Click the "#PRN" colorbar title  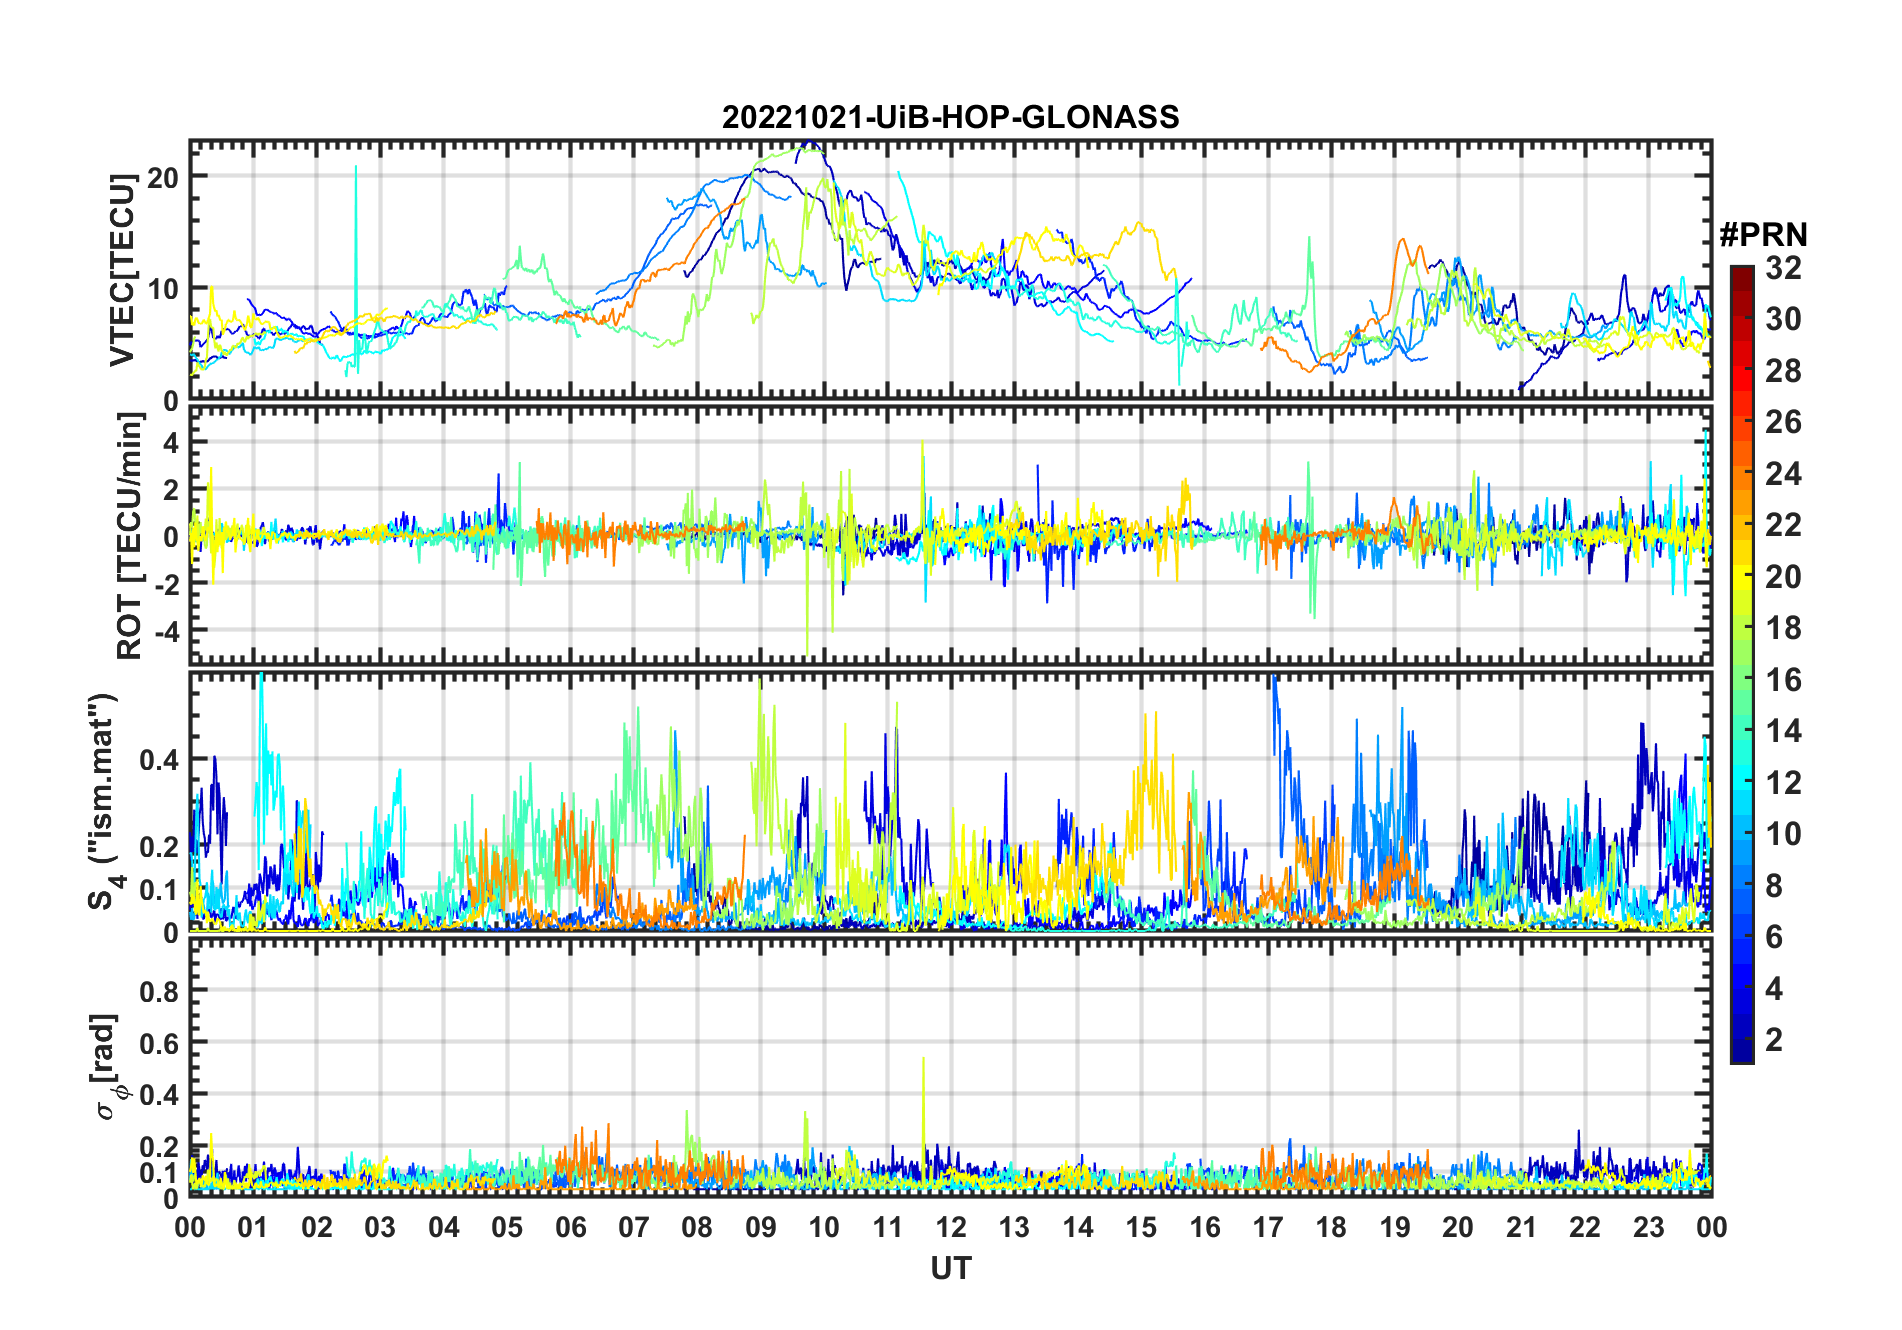[1764, 235]
